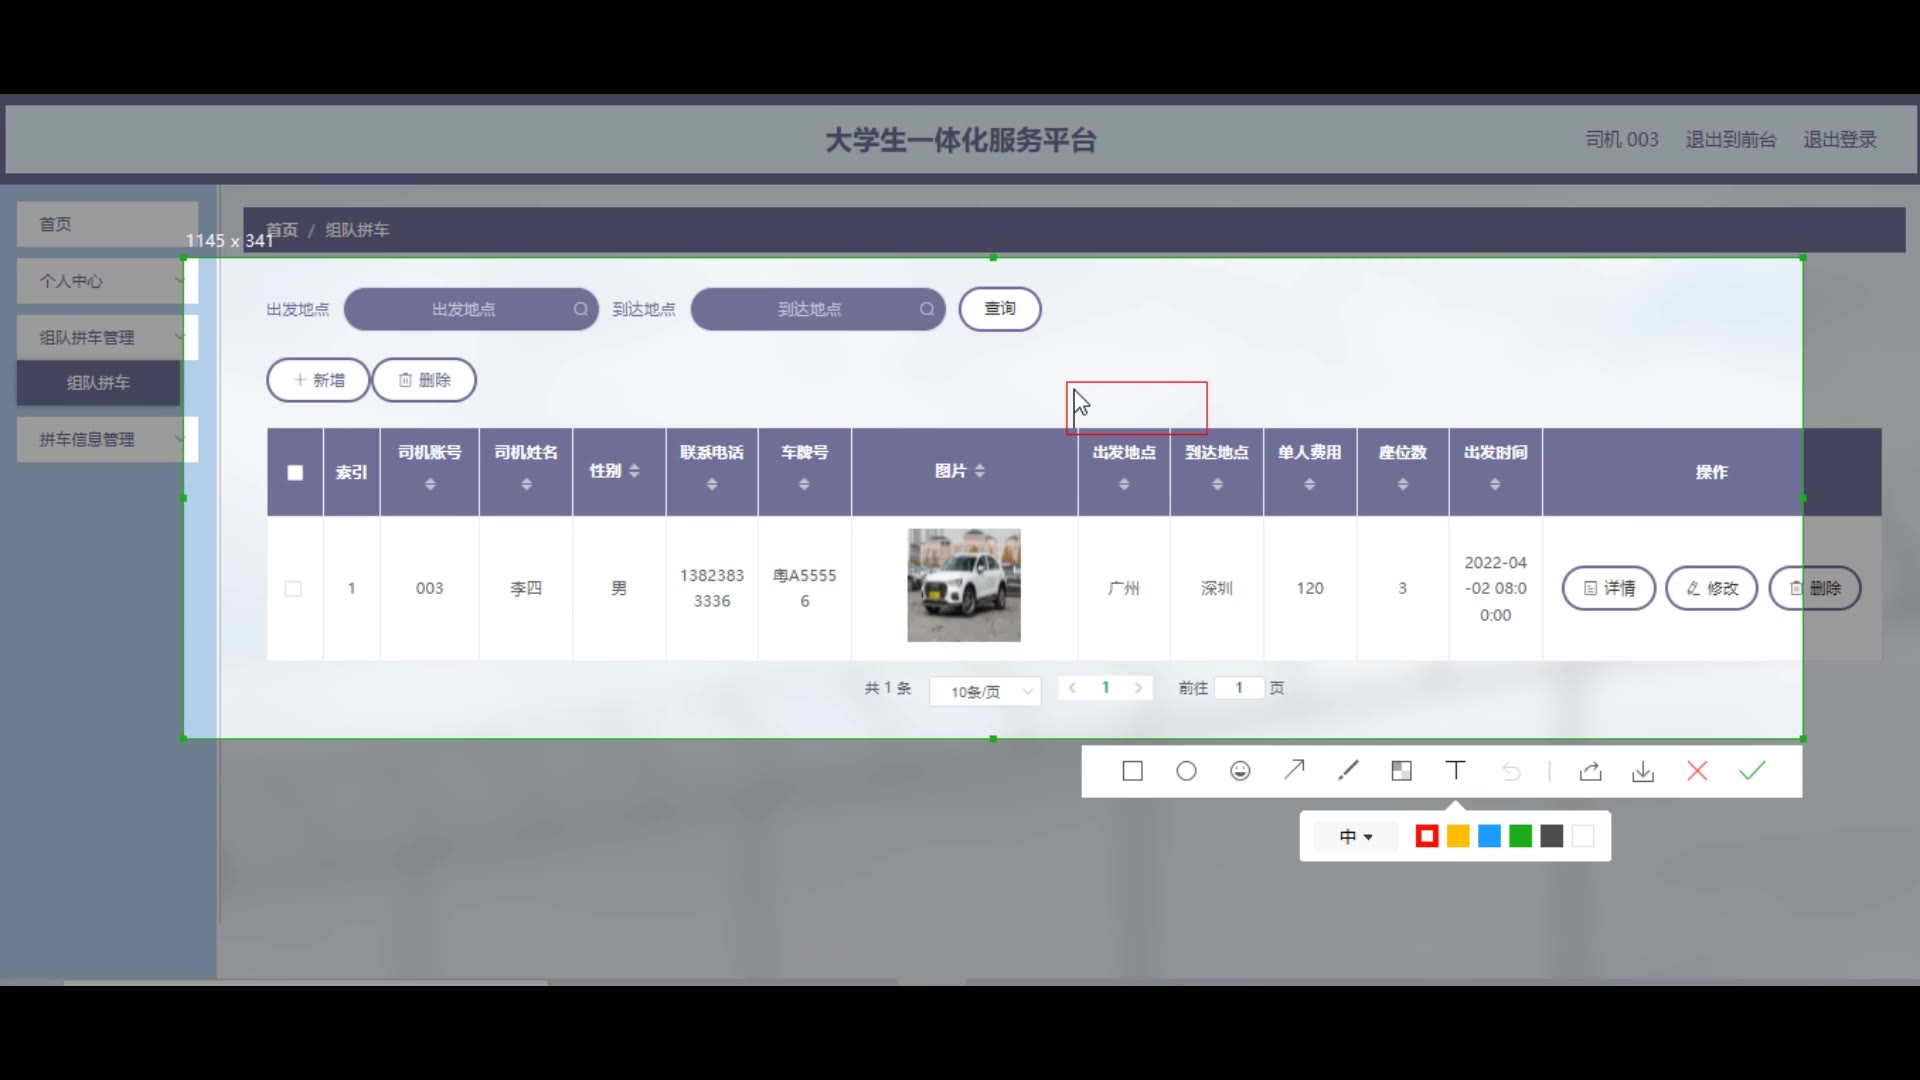
Task: Pick the blue color swatch
Action: [x=1489, y=836]
